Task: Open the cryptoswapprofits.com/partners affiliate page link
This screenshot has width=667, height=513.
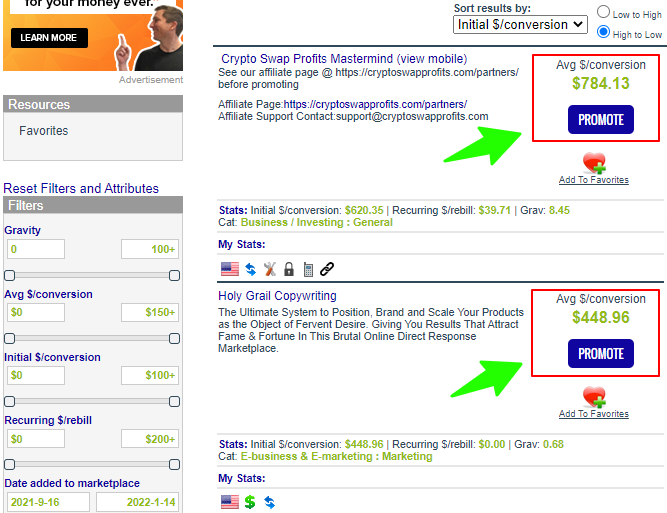Action: coord(375,104)
